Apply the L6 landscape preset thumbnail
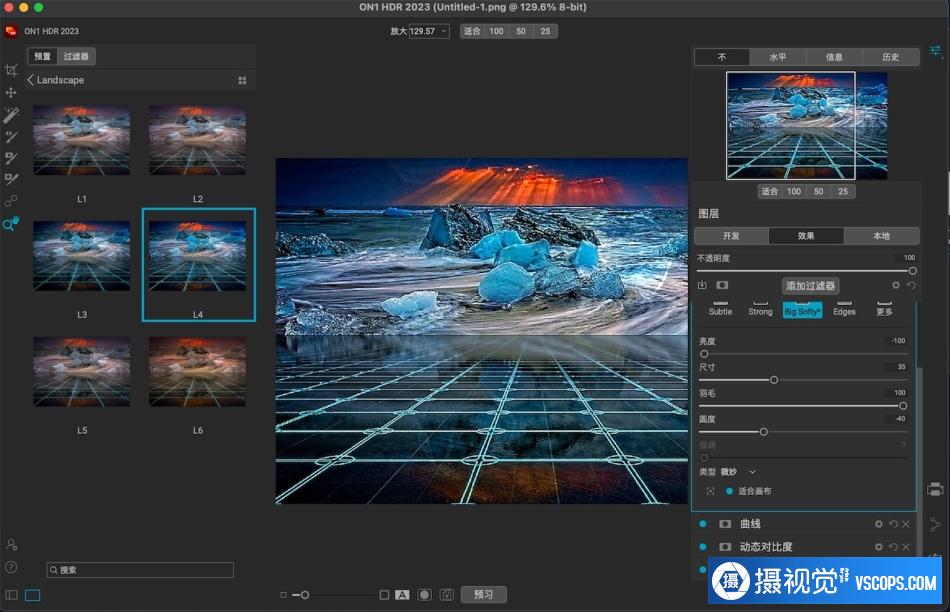This screenshot has width=950, height=612. point(198,371)
